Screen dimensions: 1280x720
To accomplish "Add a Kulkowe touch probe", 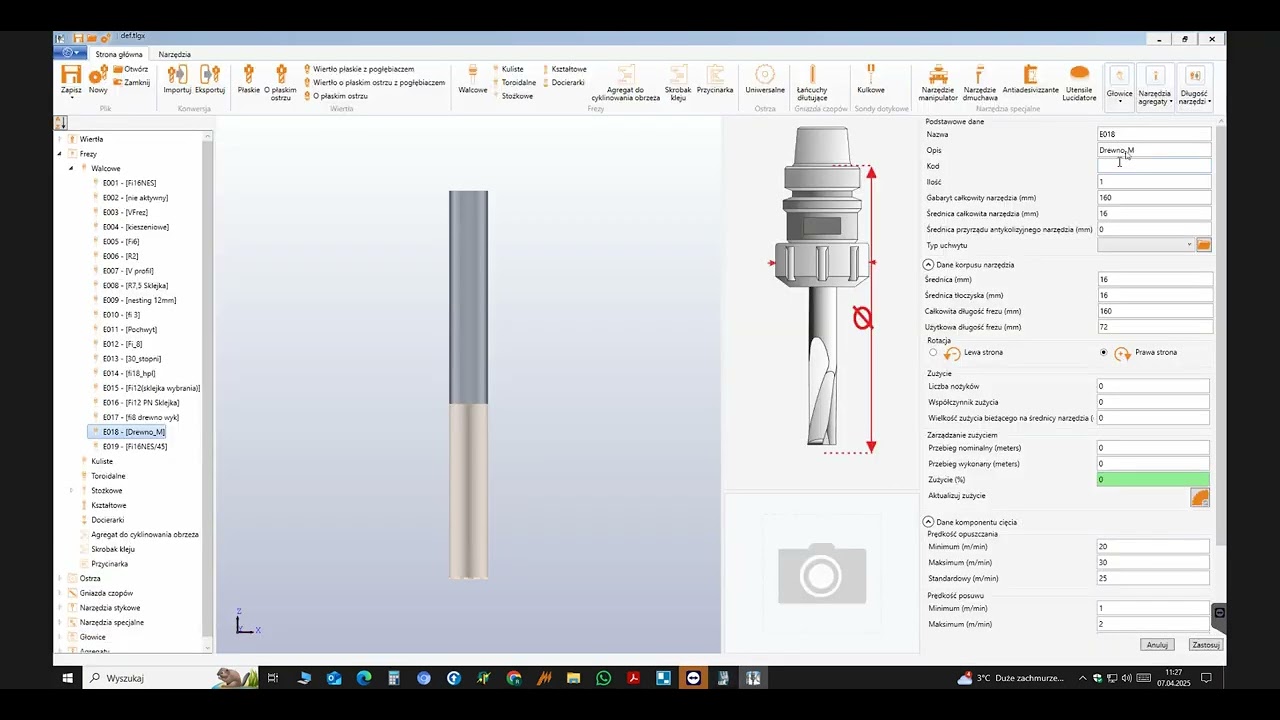I will [871, 79].
